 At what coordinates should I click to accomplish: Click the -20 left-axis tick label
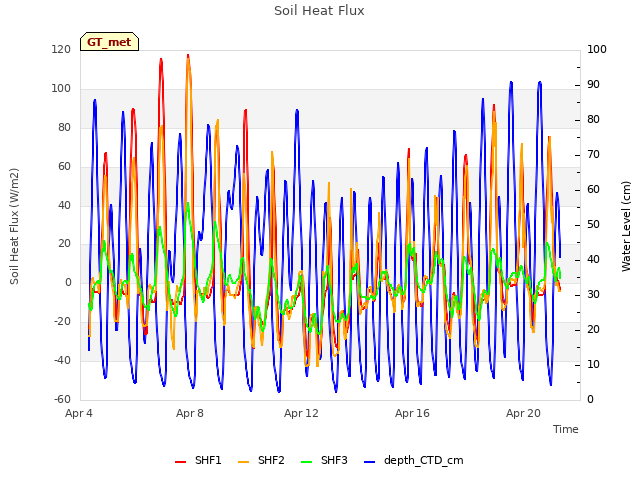(x=62, y=322)
